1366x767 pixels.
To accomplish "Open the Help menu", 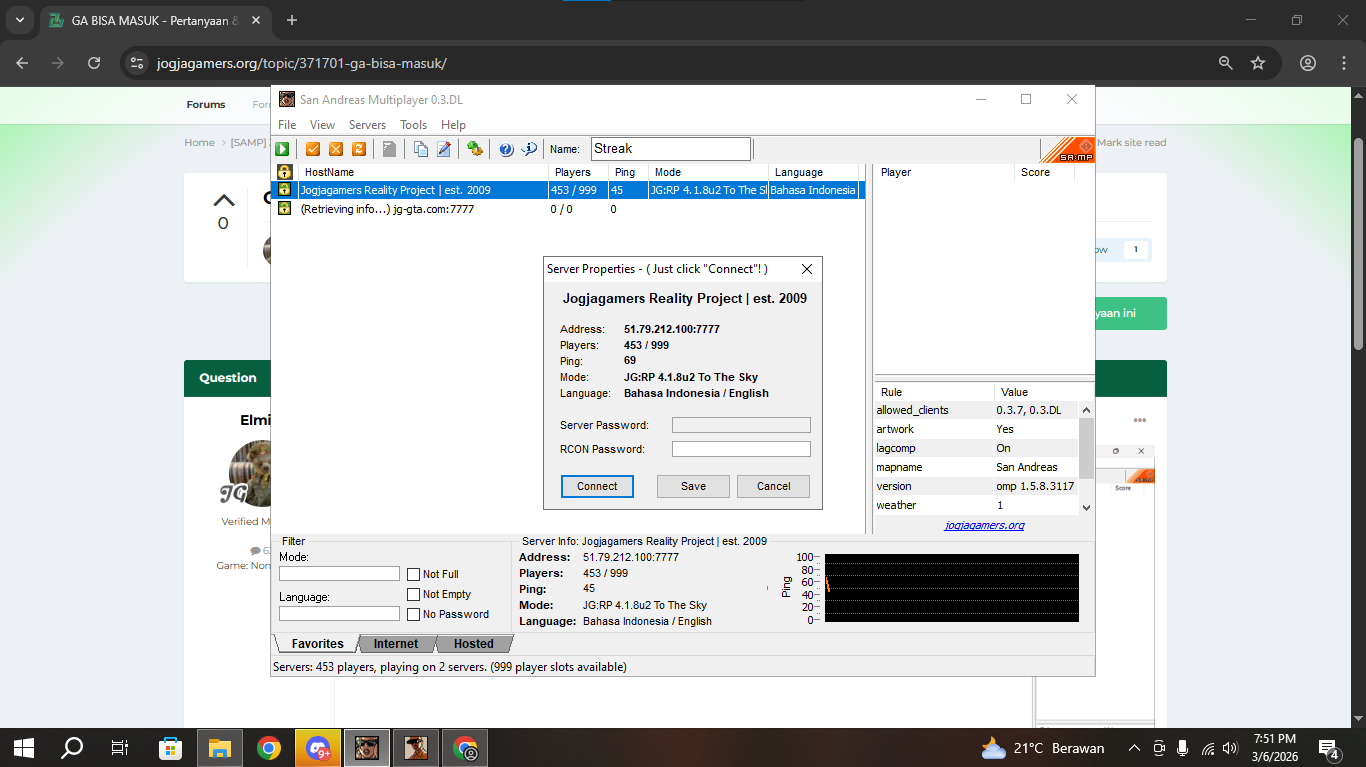I will coord(453,125).
